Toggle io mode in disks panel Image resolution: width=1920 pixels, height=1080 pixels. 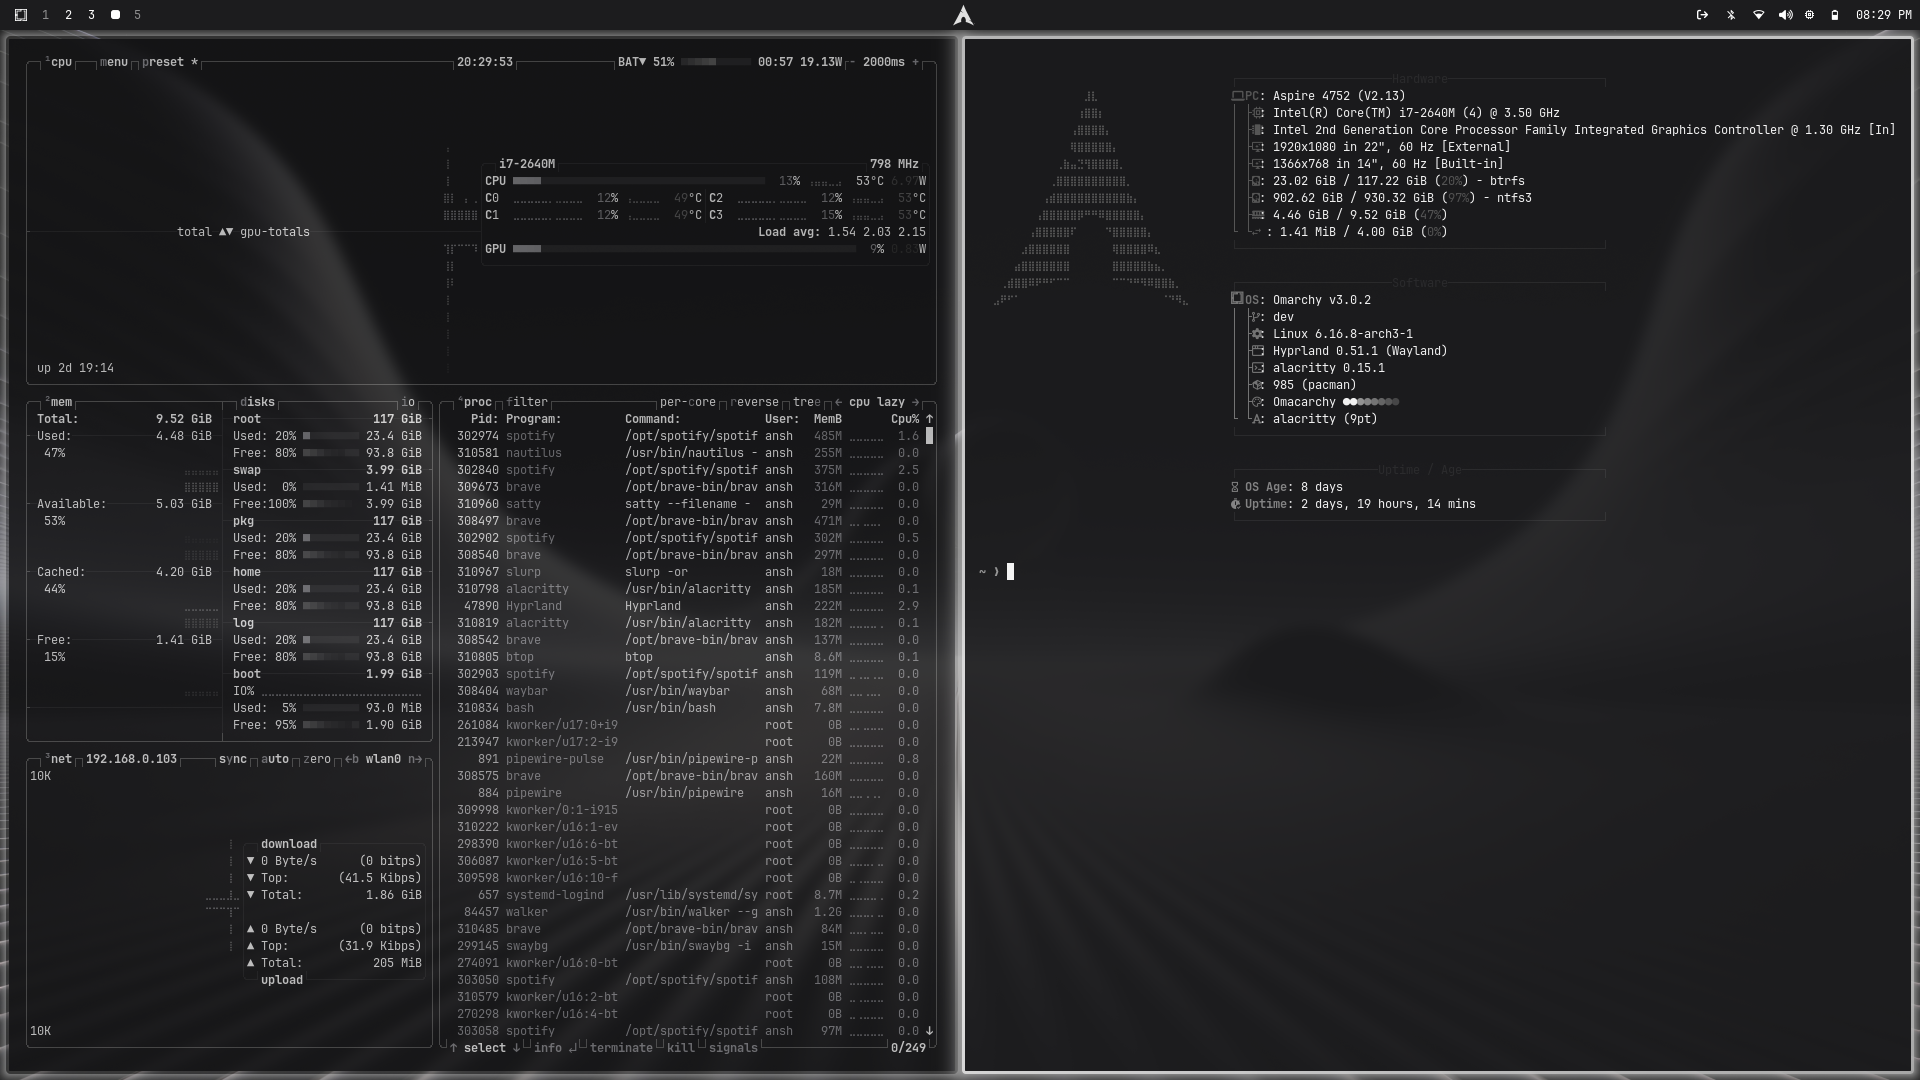coord(408,402)
